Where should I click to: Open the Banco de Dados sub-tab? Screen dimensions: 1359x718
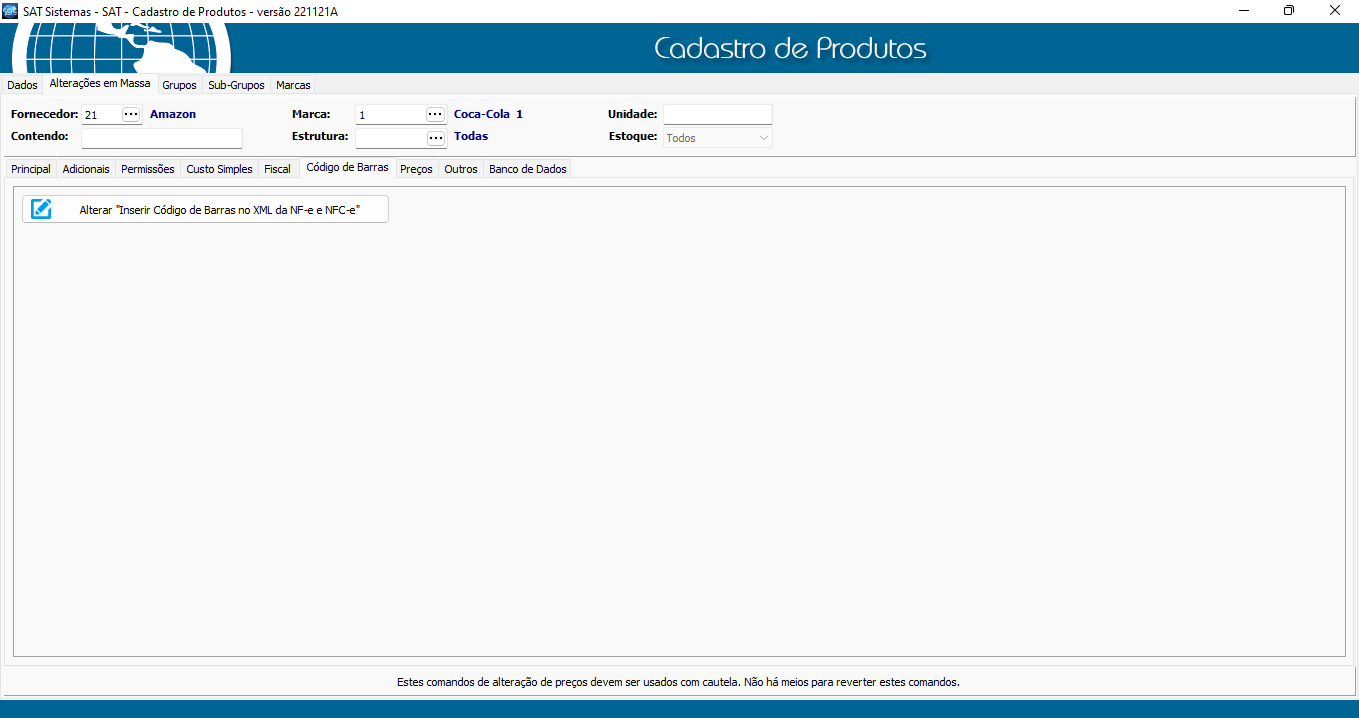(x=527, y=169)
